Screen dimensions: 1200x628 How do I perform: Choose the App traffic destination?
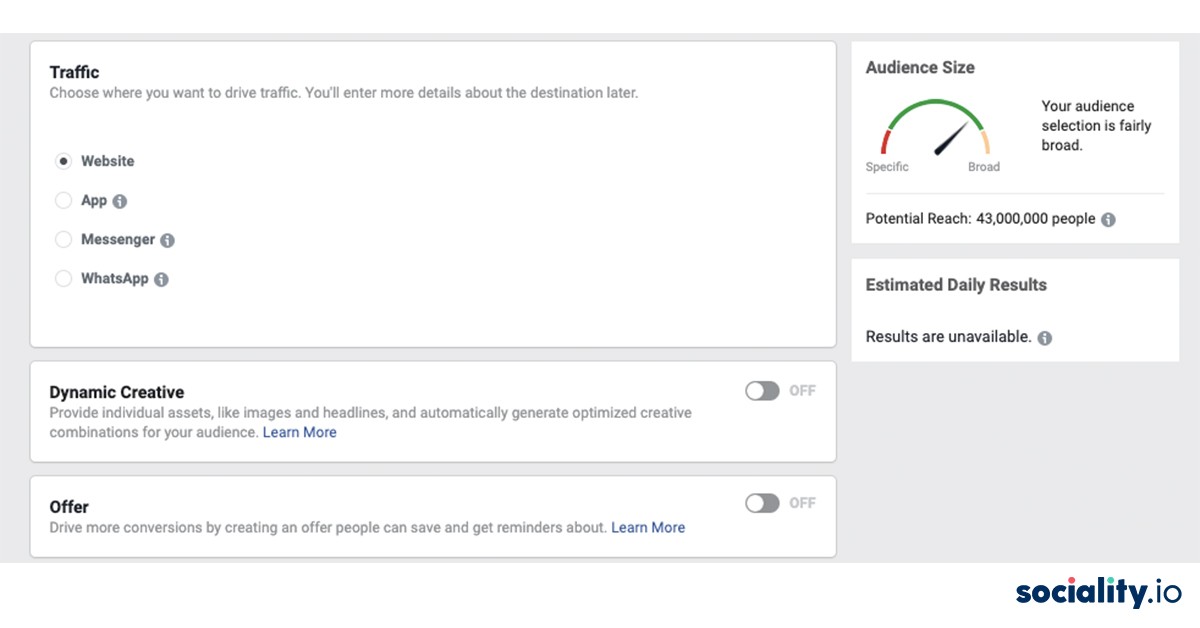pos(63,200)
